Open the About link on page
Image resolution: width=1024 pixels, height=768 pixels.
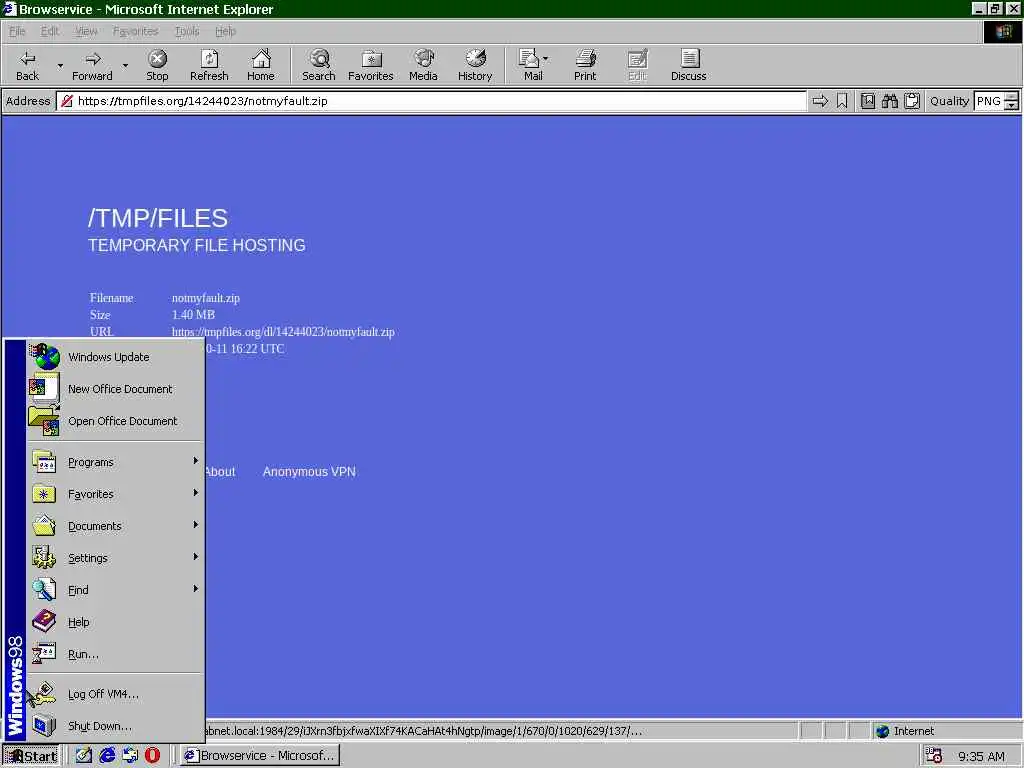(220, 472)
